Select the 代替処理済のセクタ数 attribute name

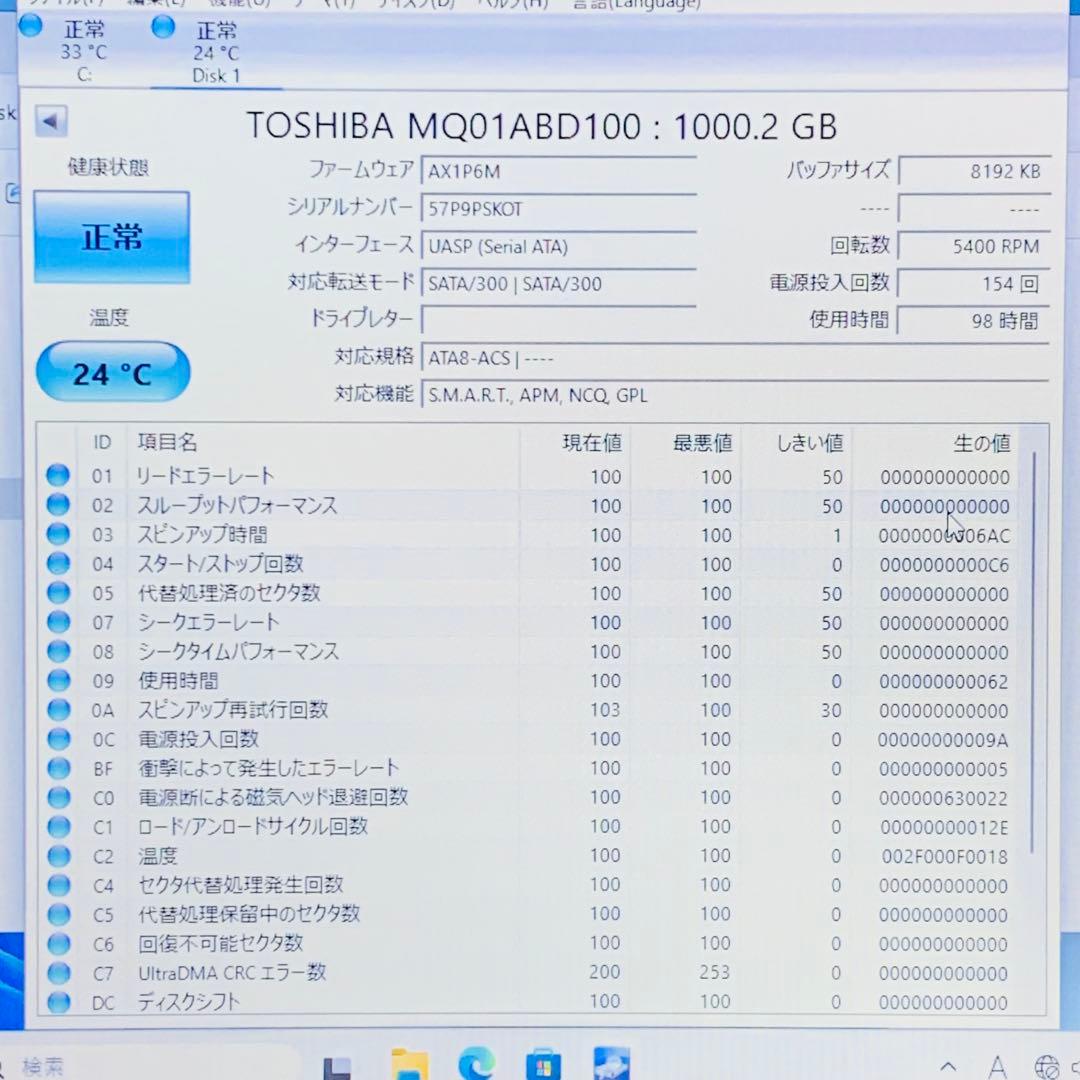[229, 592]
